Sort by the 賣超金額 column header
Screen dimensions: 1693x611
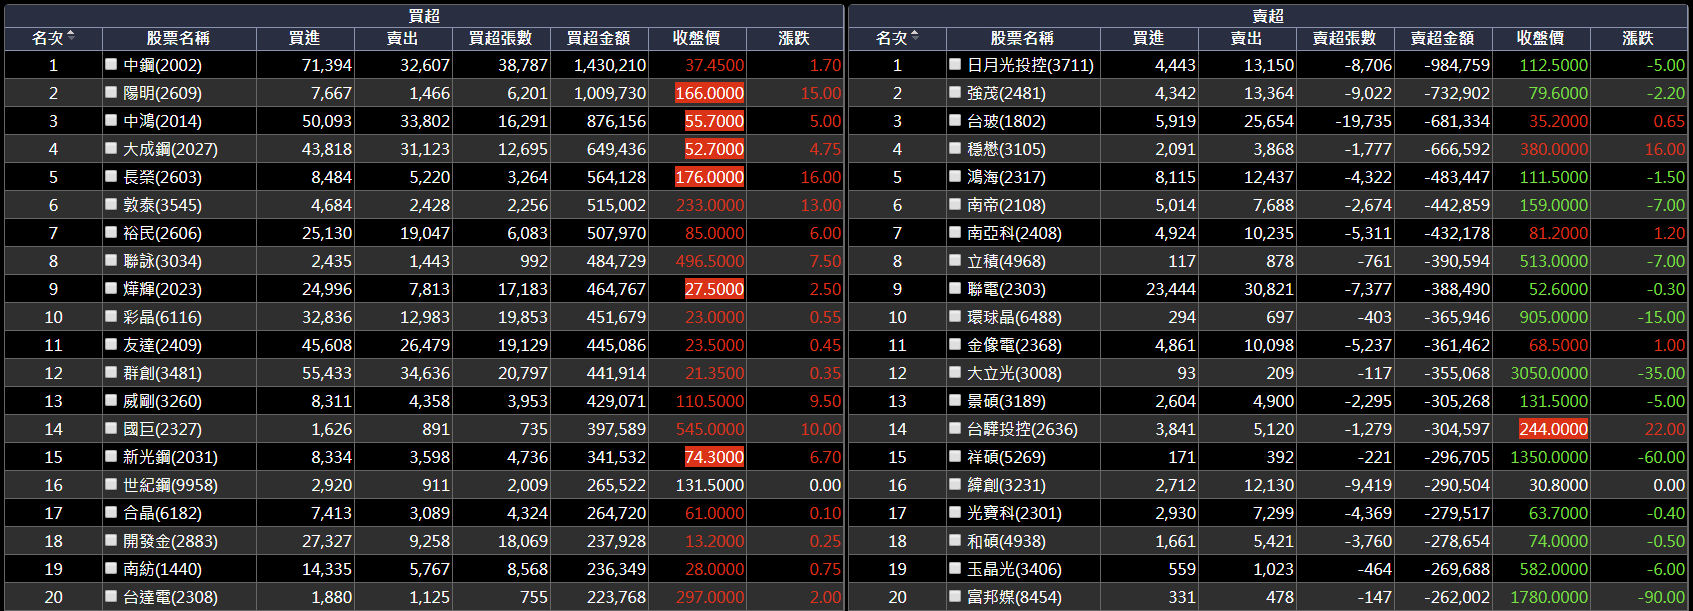click(x=1443, y=38)
